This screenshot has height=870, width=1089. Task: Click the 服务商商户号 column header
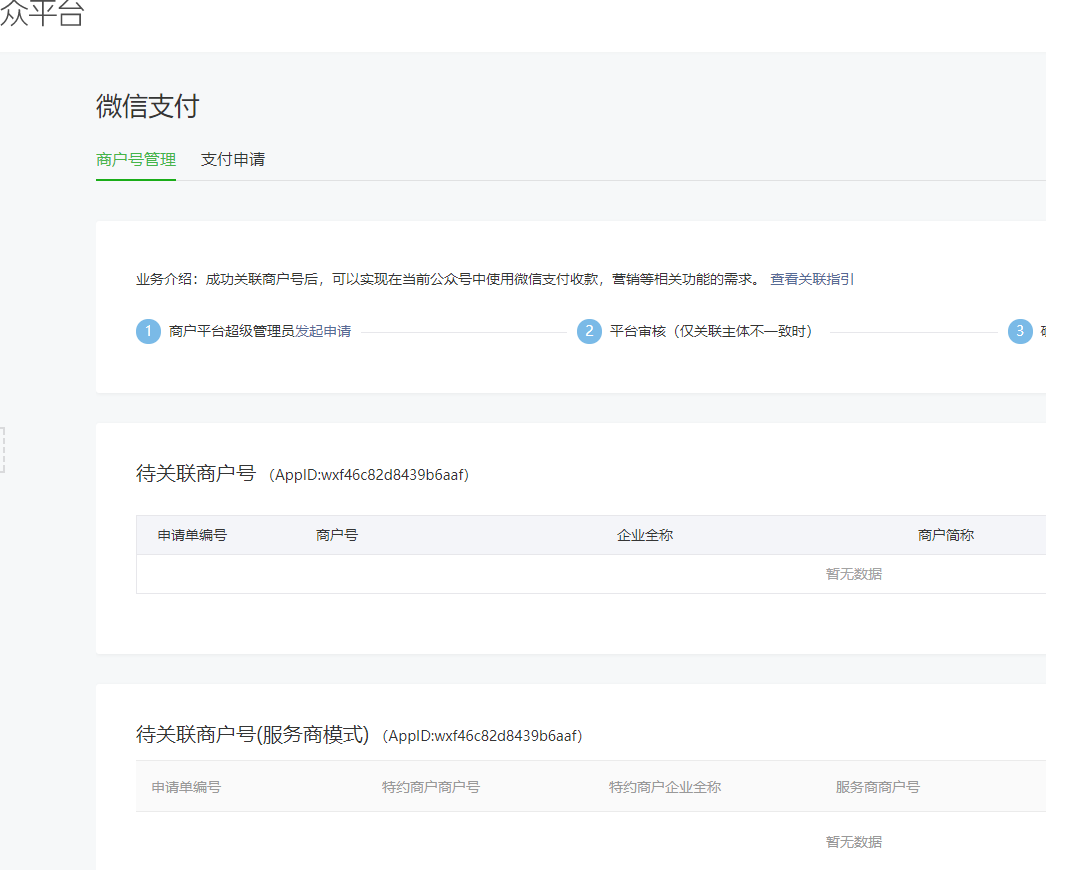coord(877,787)
